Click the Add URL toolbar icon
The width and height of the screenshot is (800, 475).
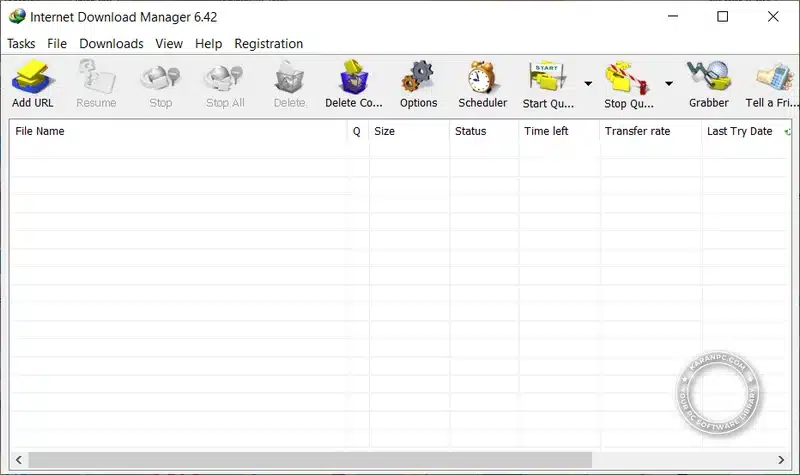(33, 77)
